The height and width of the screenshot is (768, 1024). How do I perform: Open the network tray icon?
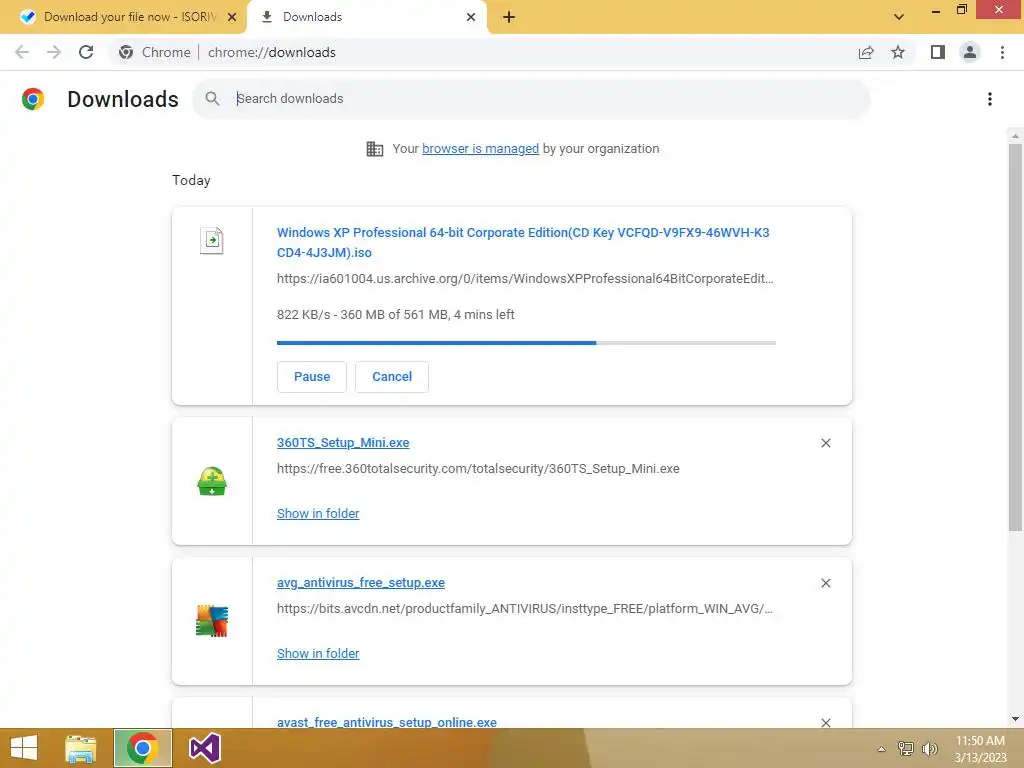click(906, 749)
